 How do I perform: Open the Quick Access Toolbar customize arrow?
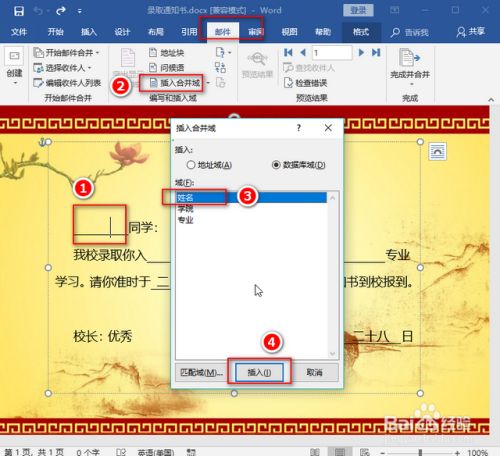coord(80,11)
